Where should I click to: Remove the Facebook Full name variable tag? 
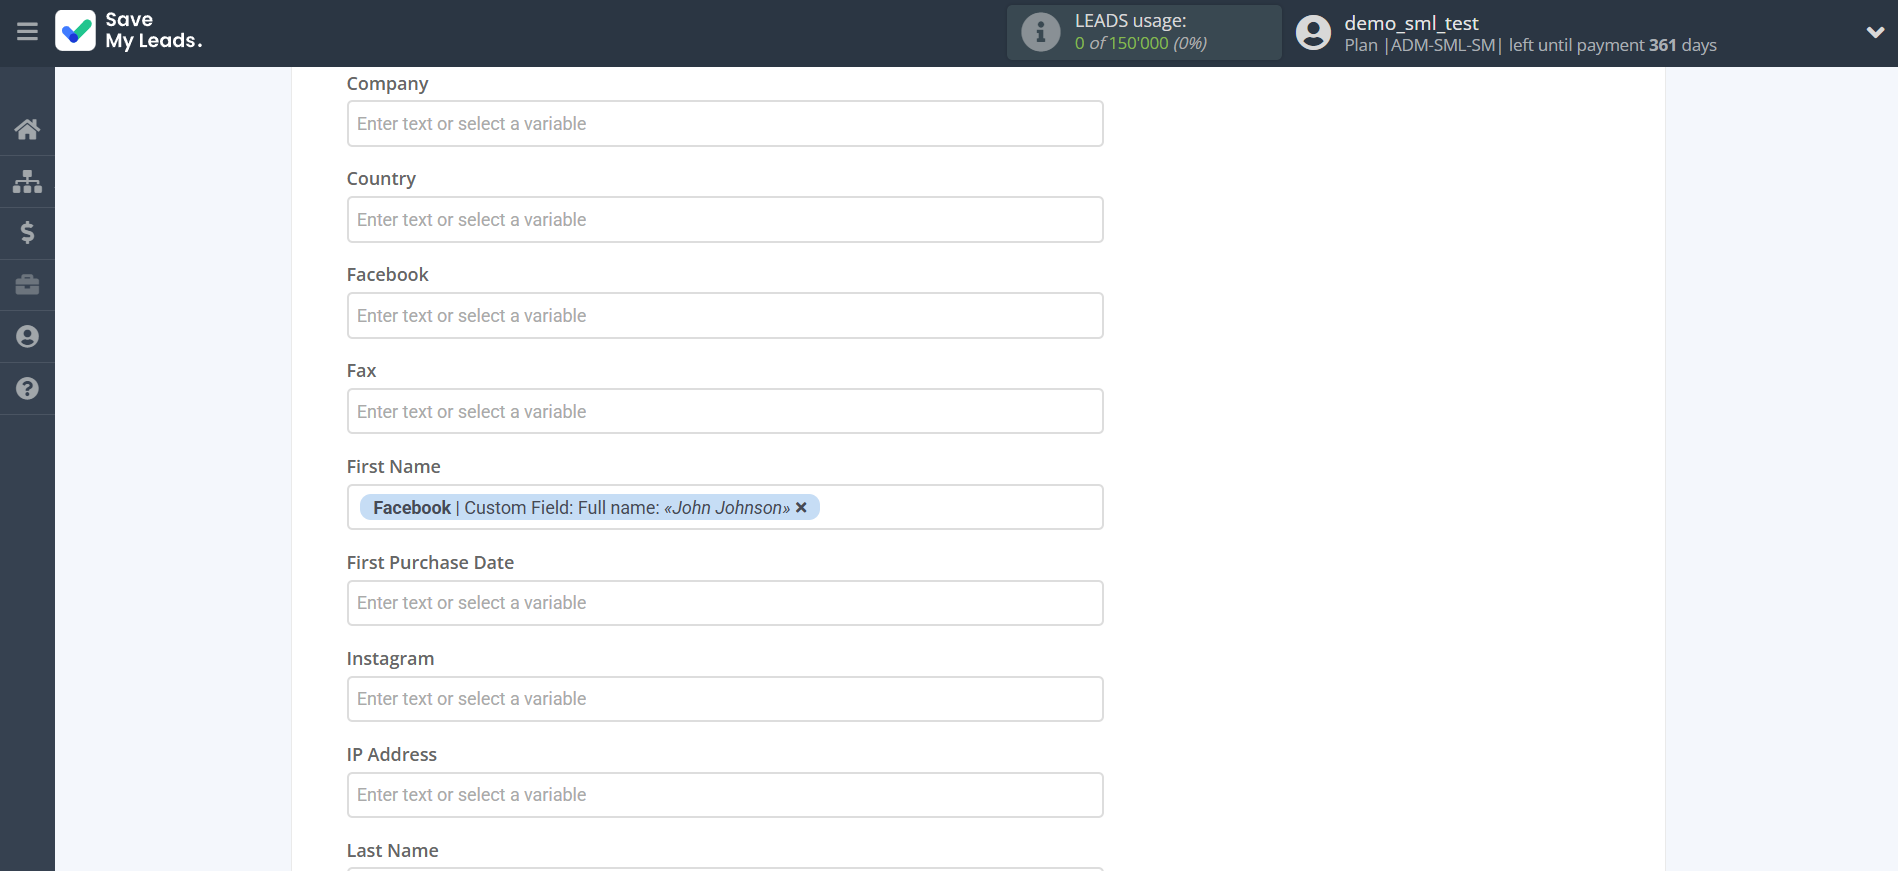(801, 508)
